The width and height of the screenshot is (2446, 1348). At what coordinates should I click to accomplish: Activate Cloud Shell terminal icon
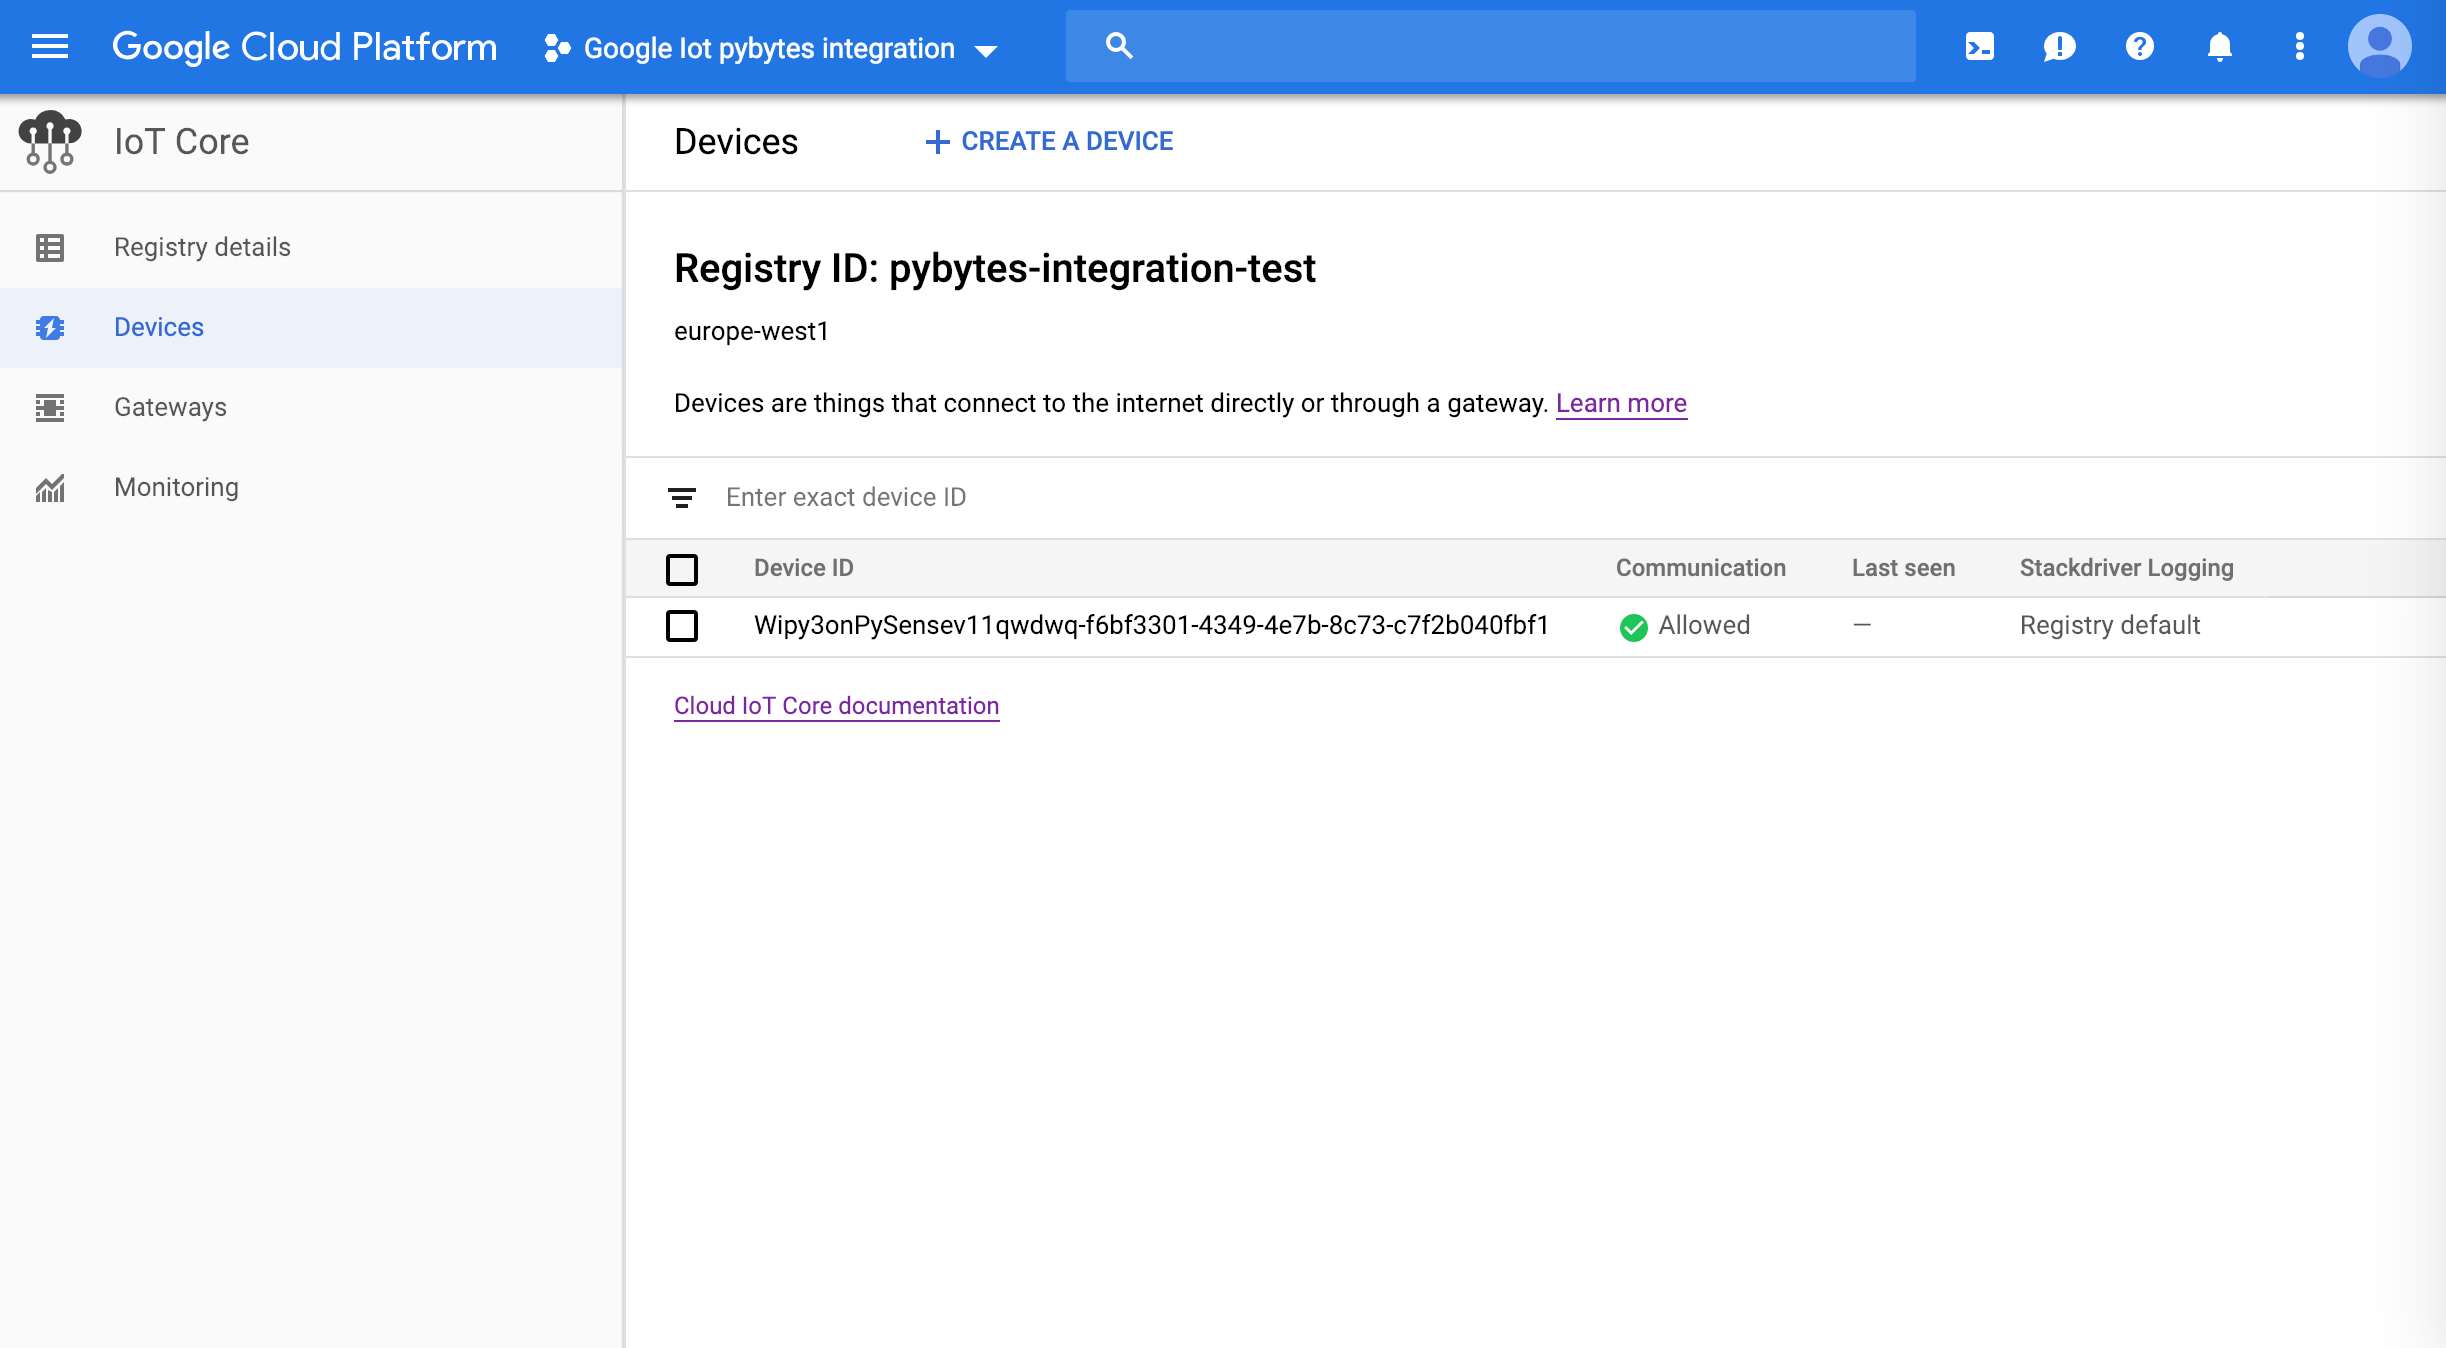pyautogui.click(x=1979, y=47)
